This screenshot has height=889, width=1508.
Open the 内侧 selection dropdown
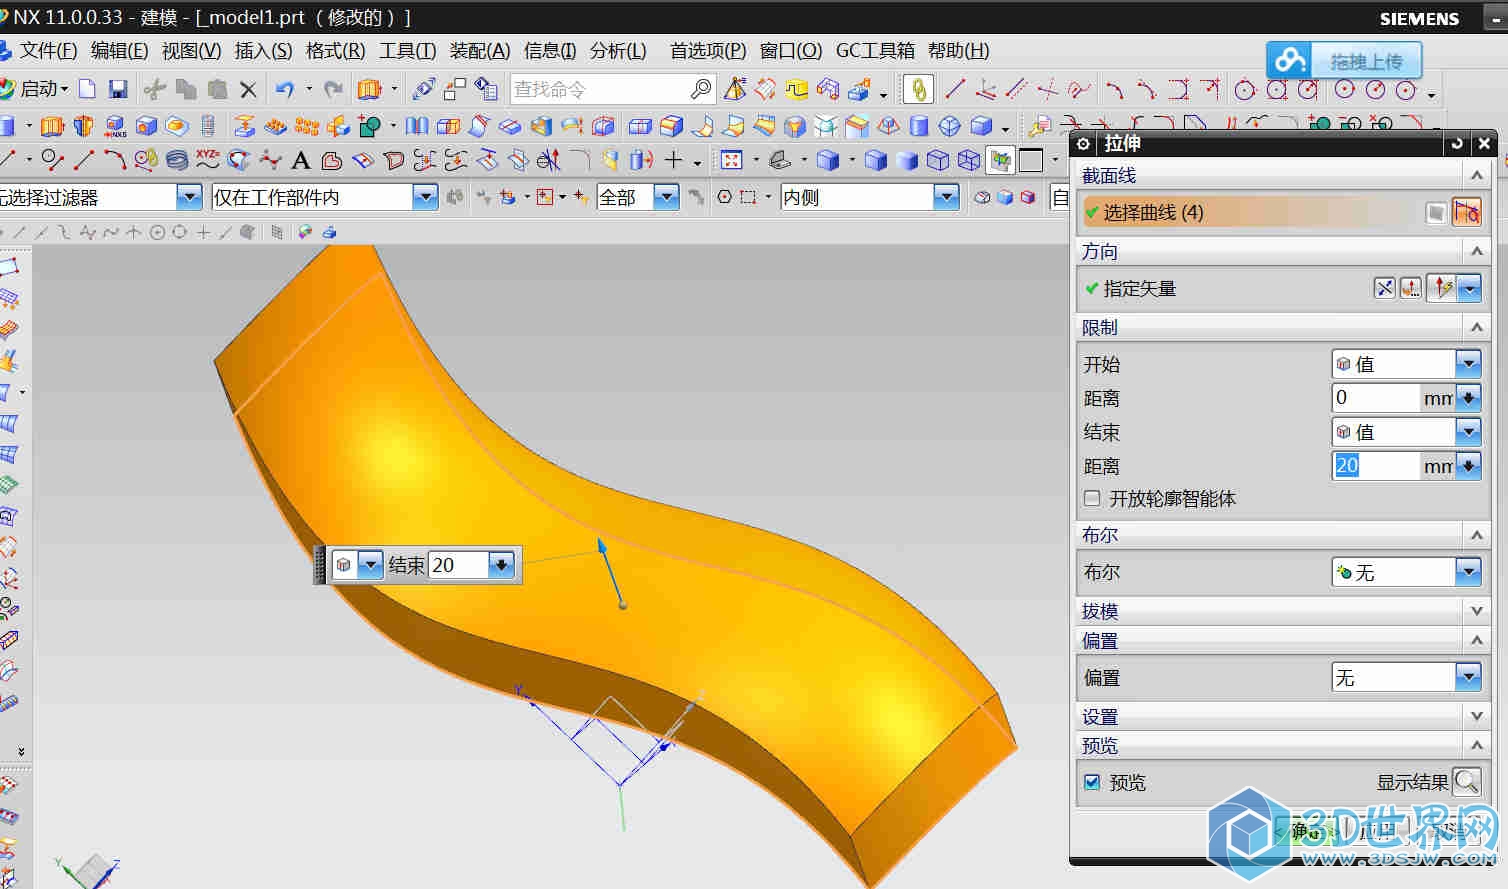click(946, 197)
